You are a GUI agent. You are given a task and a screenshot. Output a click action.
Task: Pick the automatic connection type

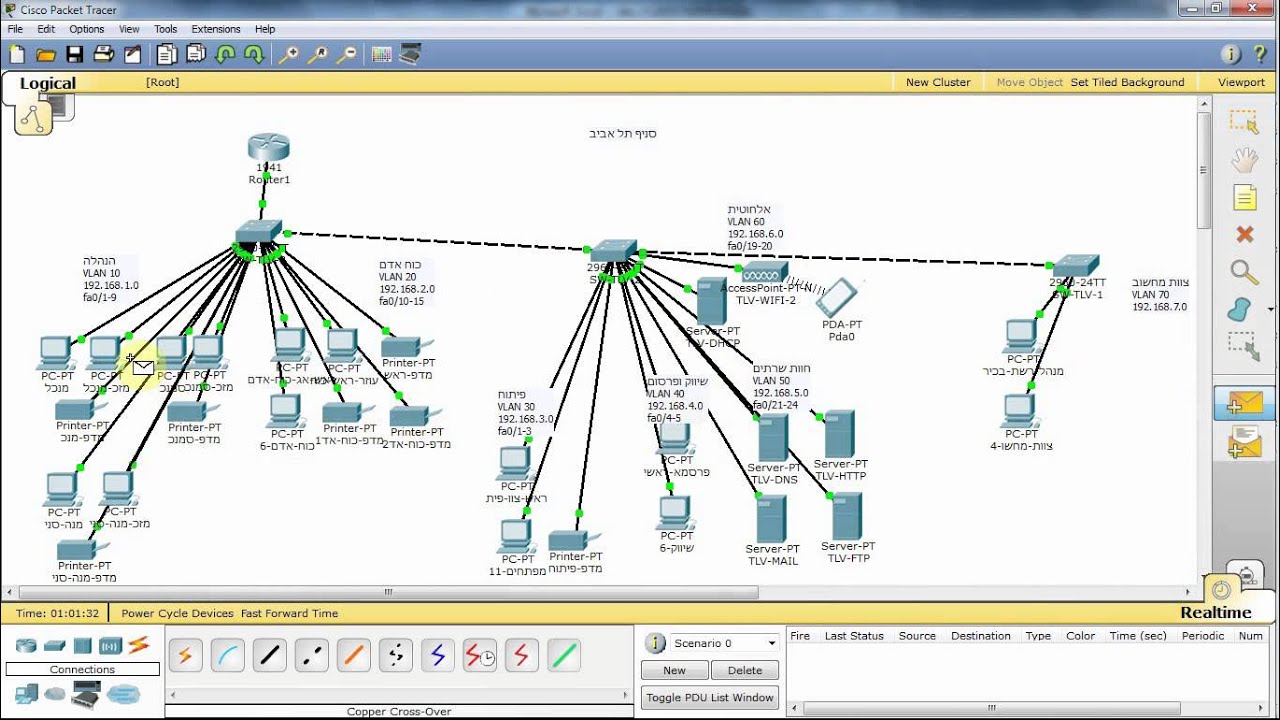coord(185,656)
